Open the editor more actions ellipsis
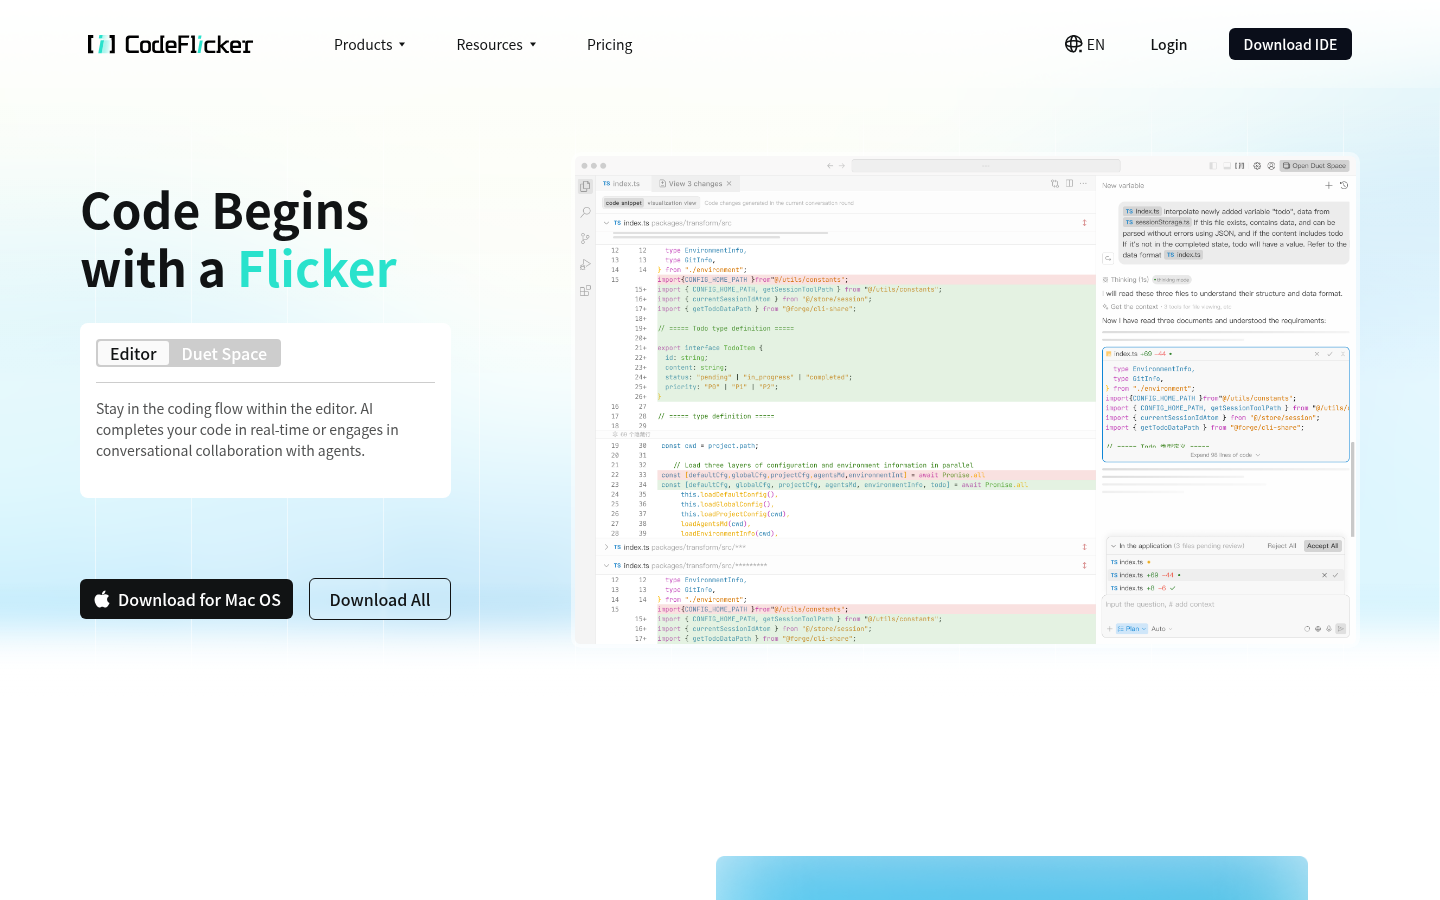 coord(1083,184)
